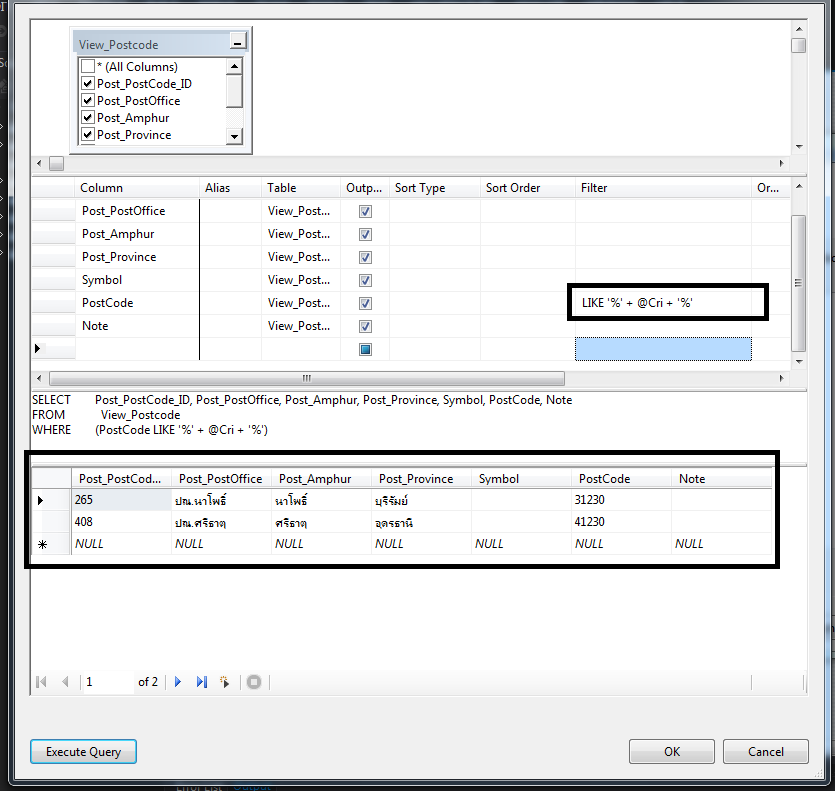Toggle output checkbox in empty row

365,349
